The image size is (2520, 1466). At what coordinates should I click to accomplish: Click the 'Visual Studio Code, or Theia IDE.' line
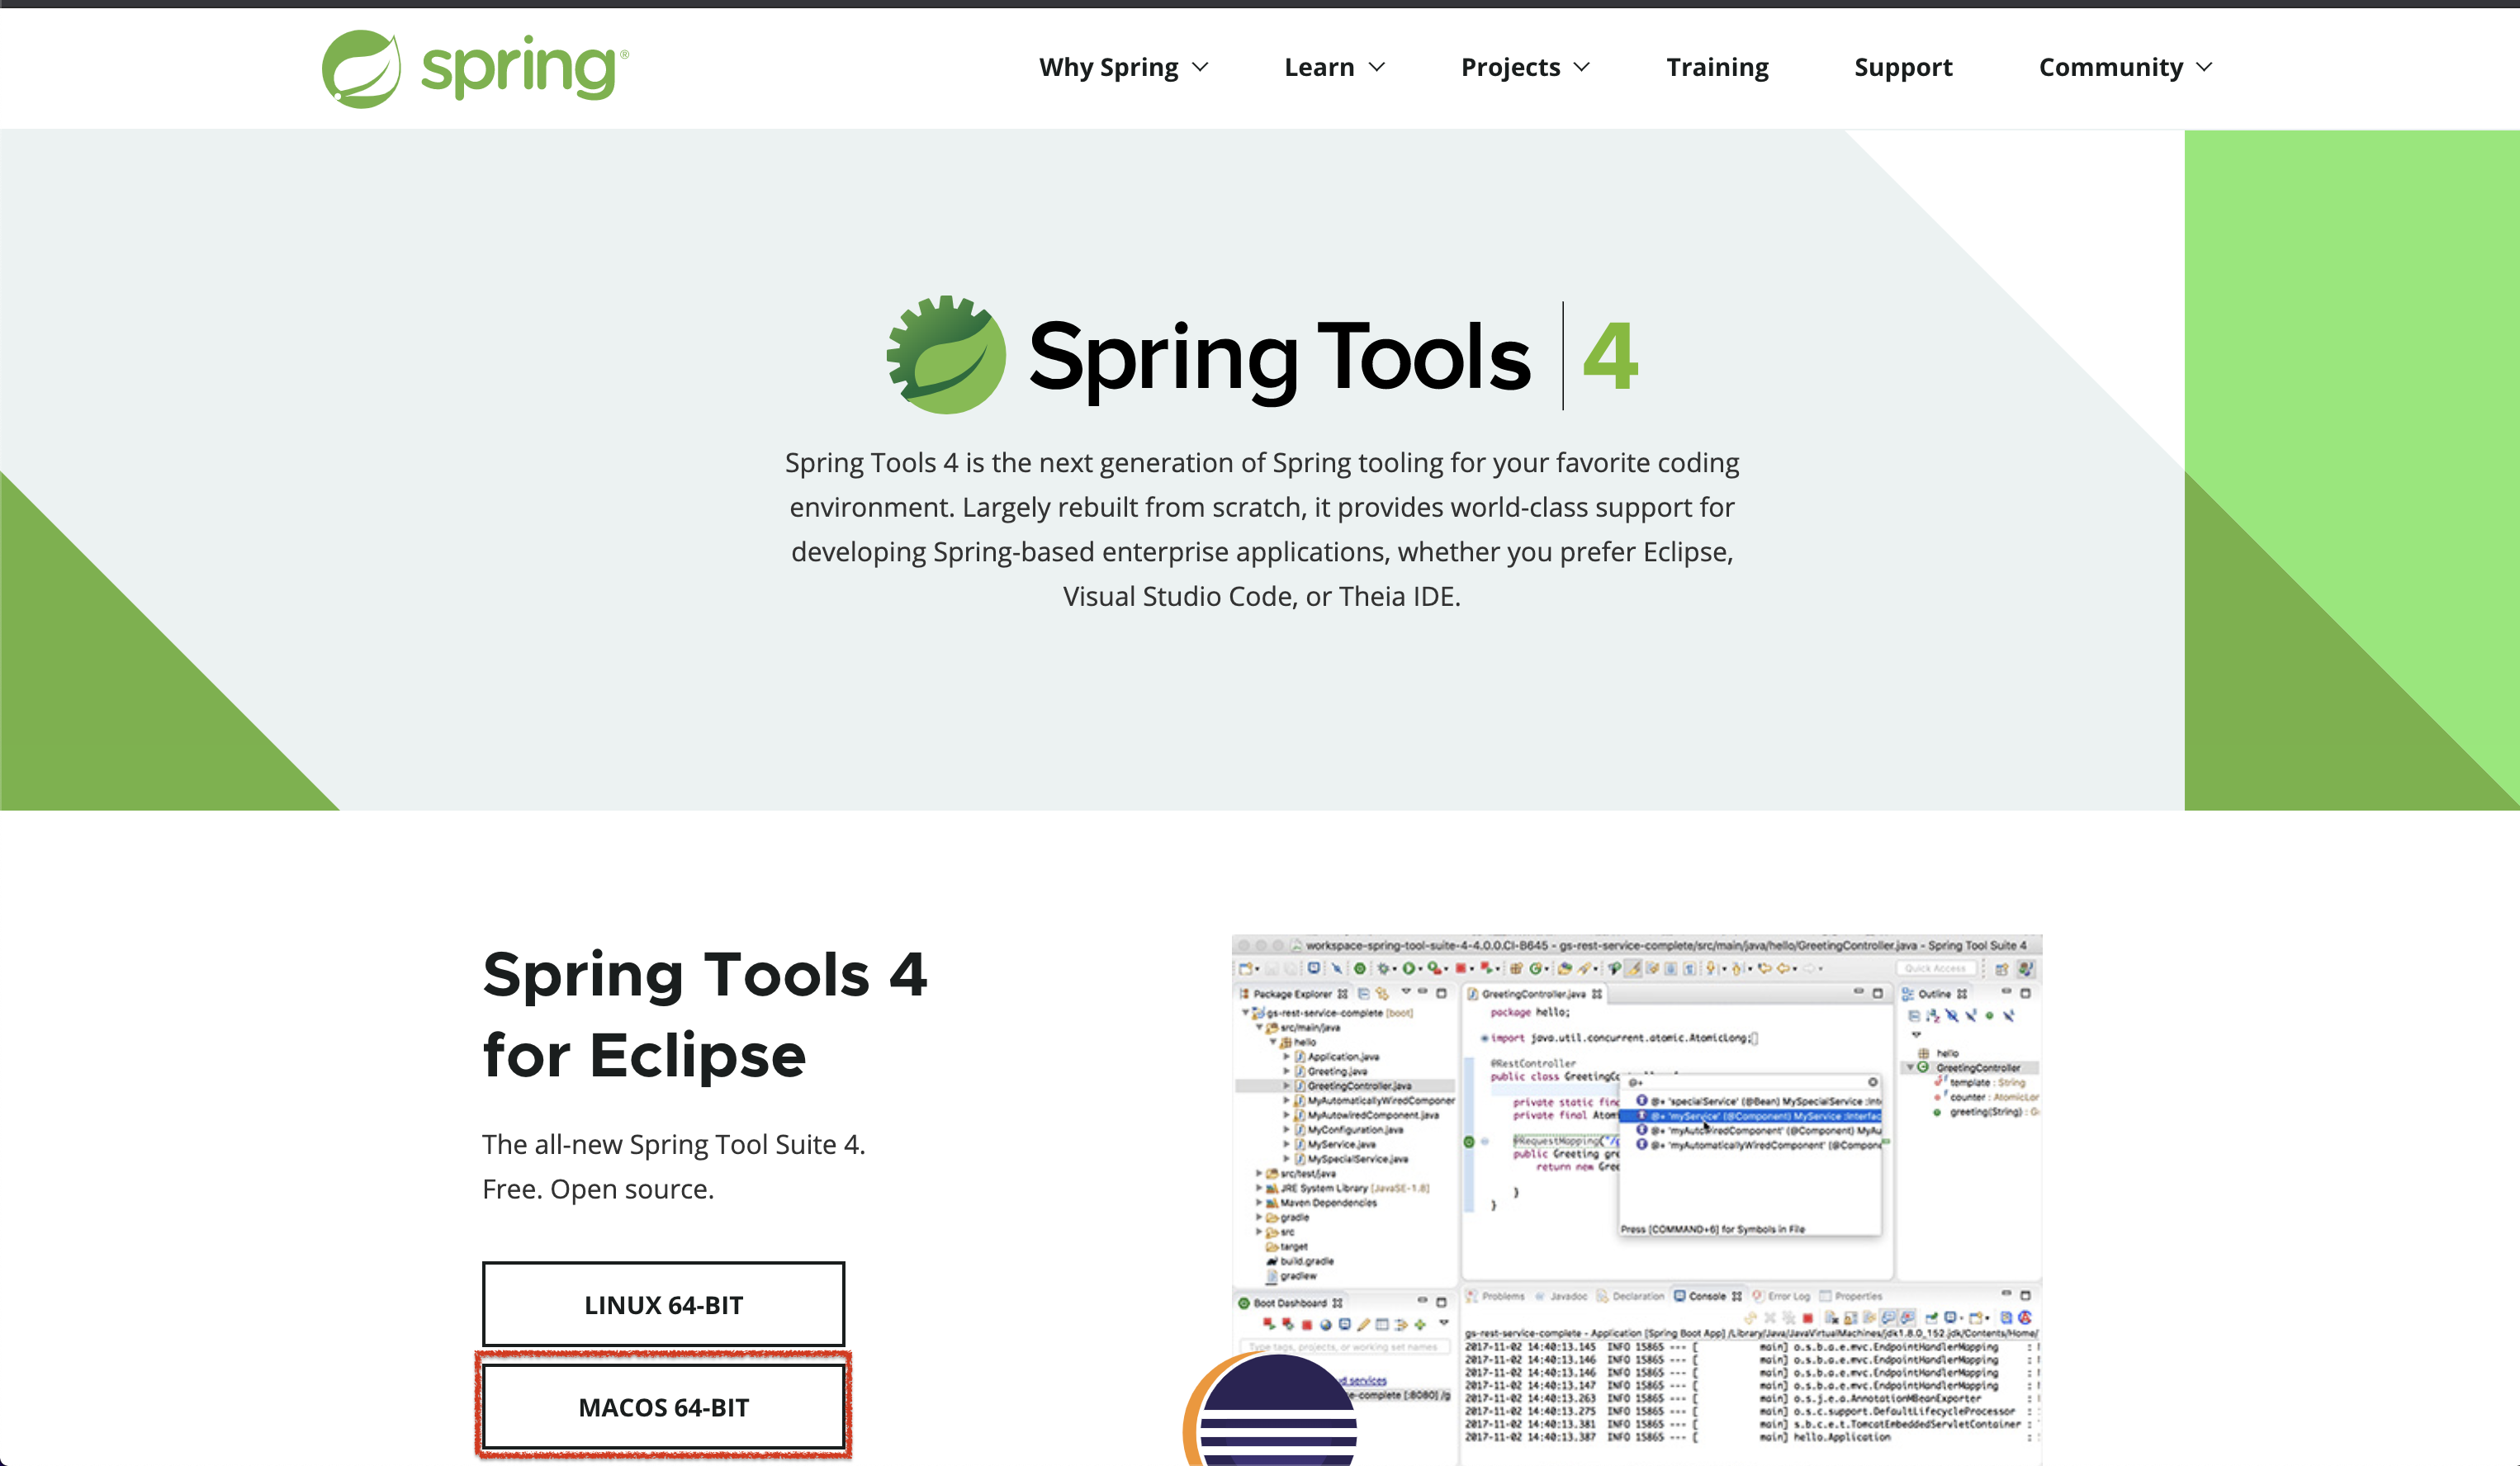pyautogui.click(x=1261, y=596)
